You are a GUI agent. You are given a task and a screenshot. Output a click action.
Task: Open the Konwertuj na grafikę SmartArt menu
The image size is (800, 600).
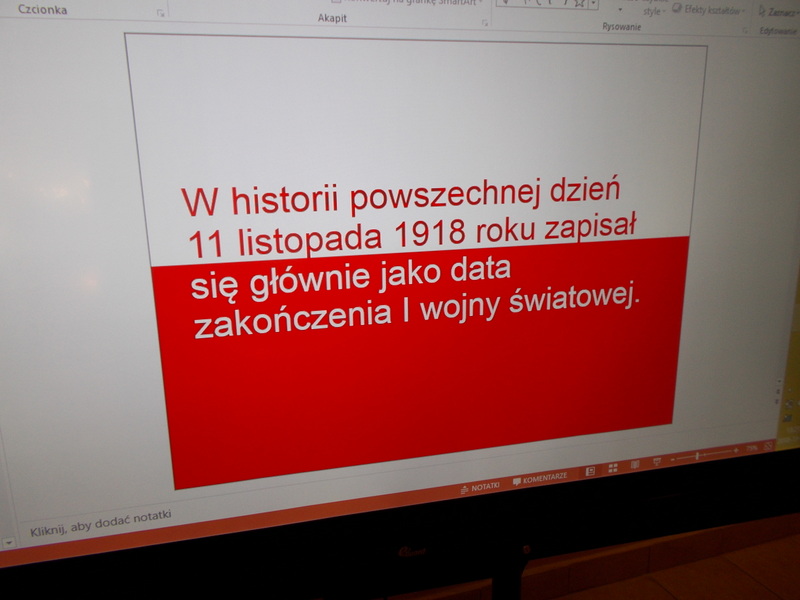point(410,2)
